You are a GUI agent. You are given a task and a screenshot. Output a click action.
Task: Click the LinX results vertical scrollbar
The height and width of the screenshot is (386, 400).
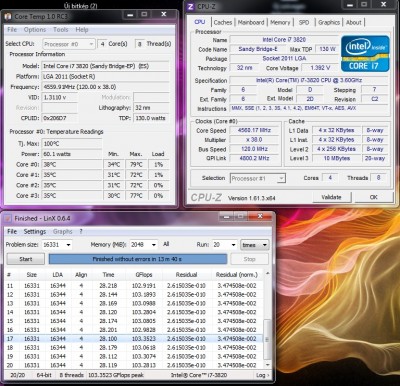(267, 320)
